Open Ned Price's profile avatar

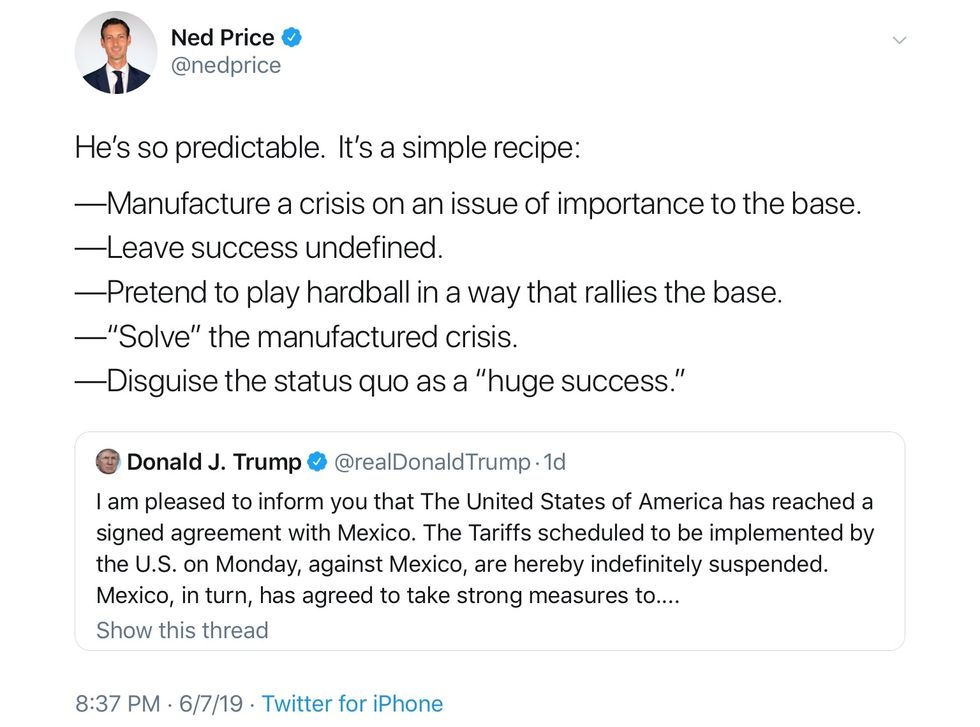116,53
